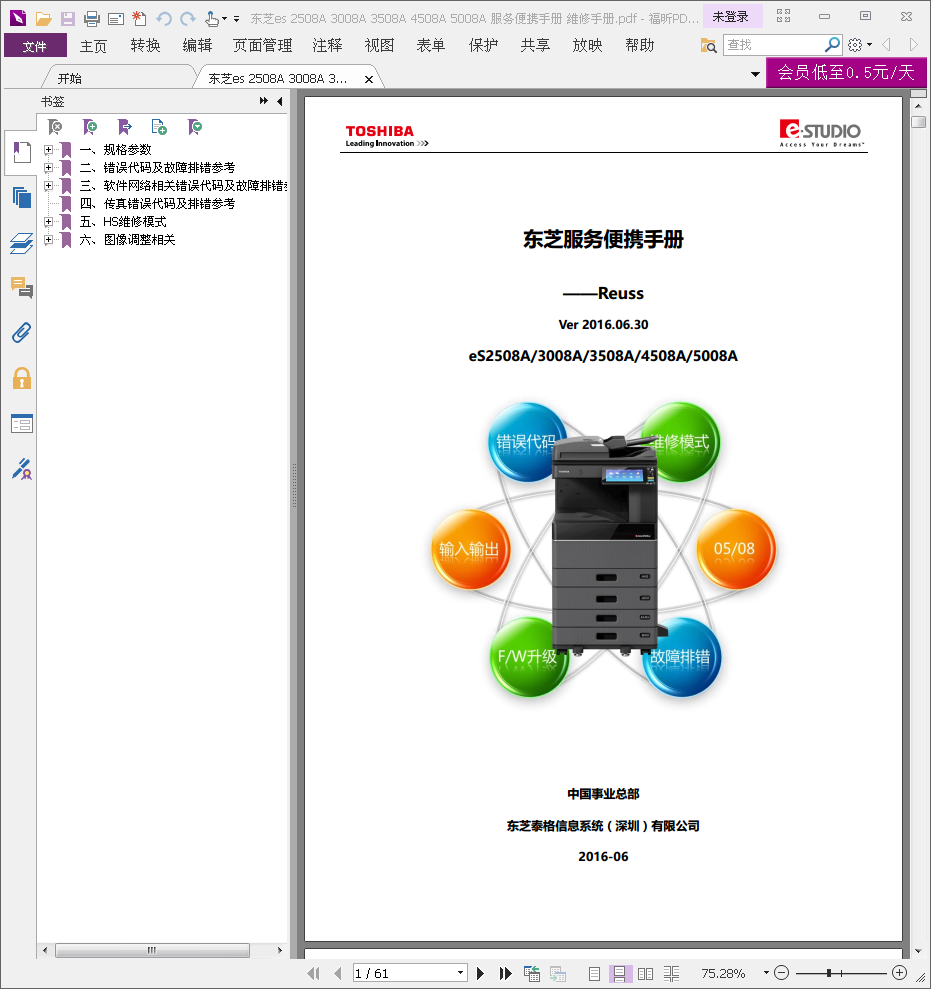Save the document with floppy disk icon
The image size is (931, 989).
coord(67,18)
